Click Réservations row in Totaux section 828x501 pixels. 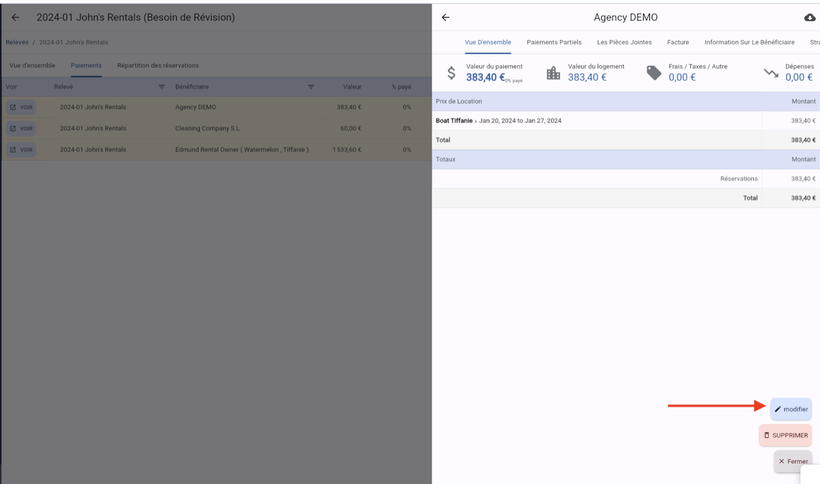pyautogui.click(x=626, y=179)
